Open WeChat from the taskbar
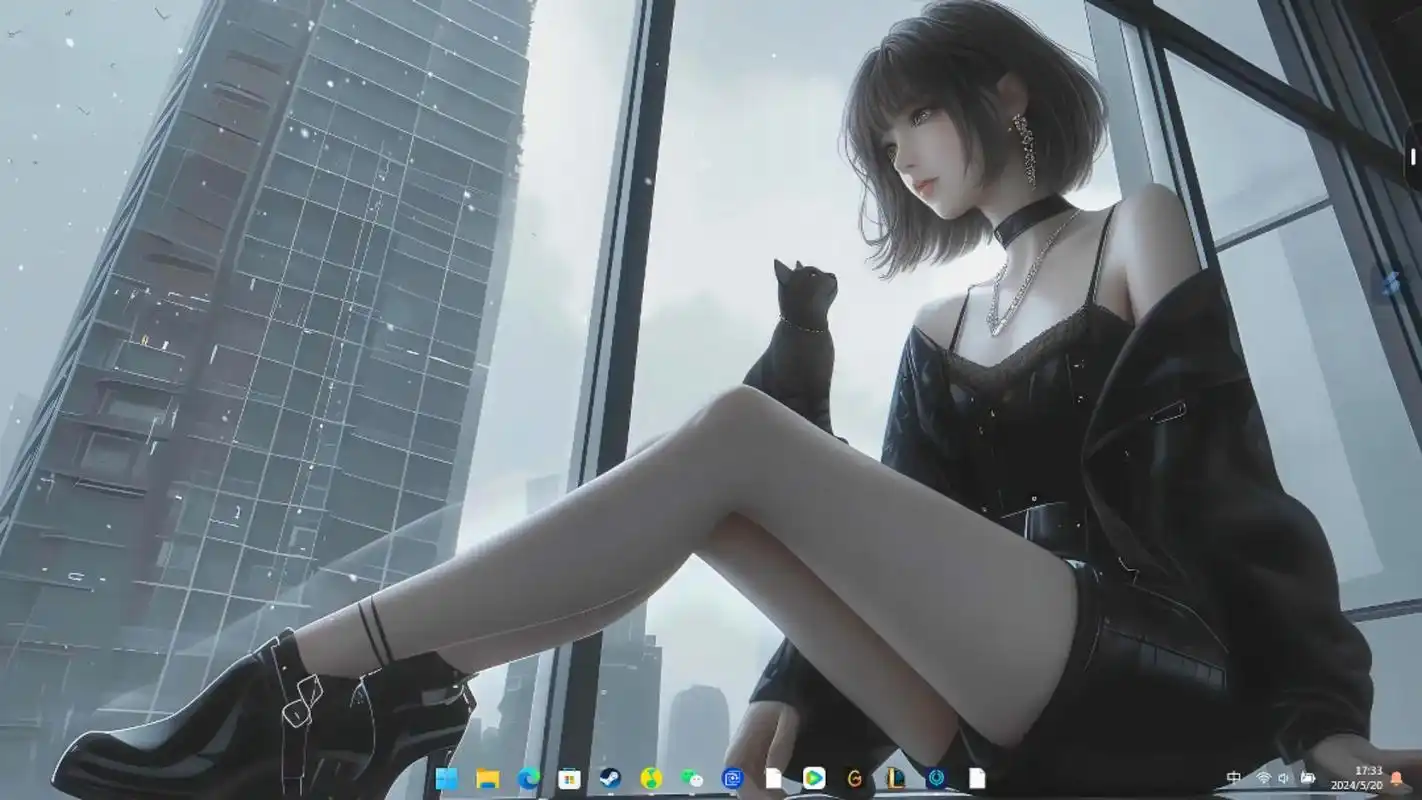1422x800 pixels. (690, 778)
